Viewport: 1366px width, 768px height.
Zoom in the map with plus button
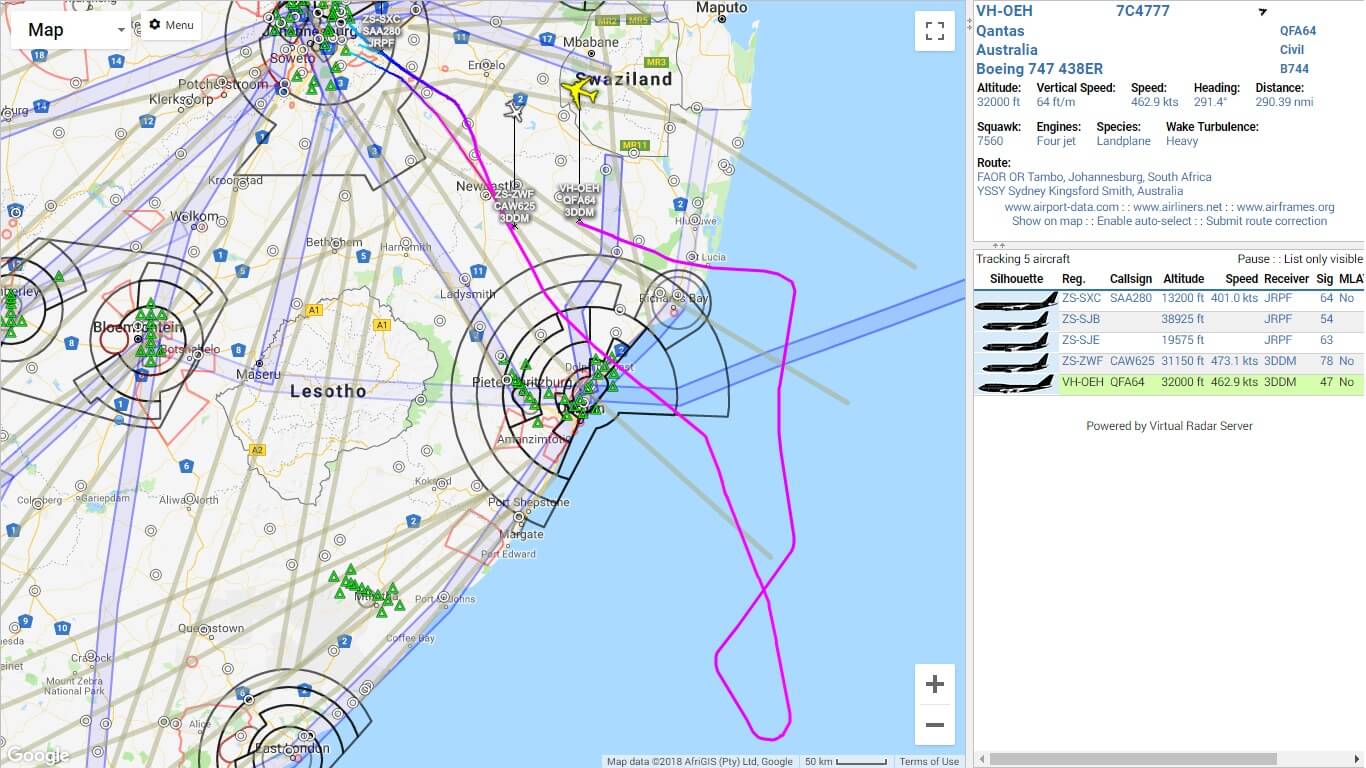point(935,684)
